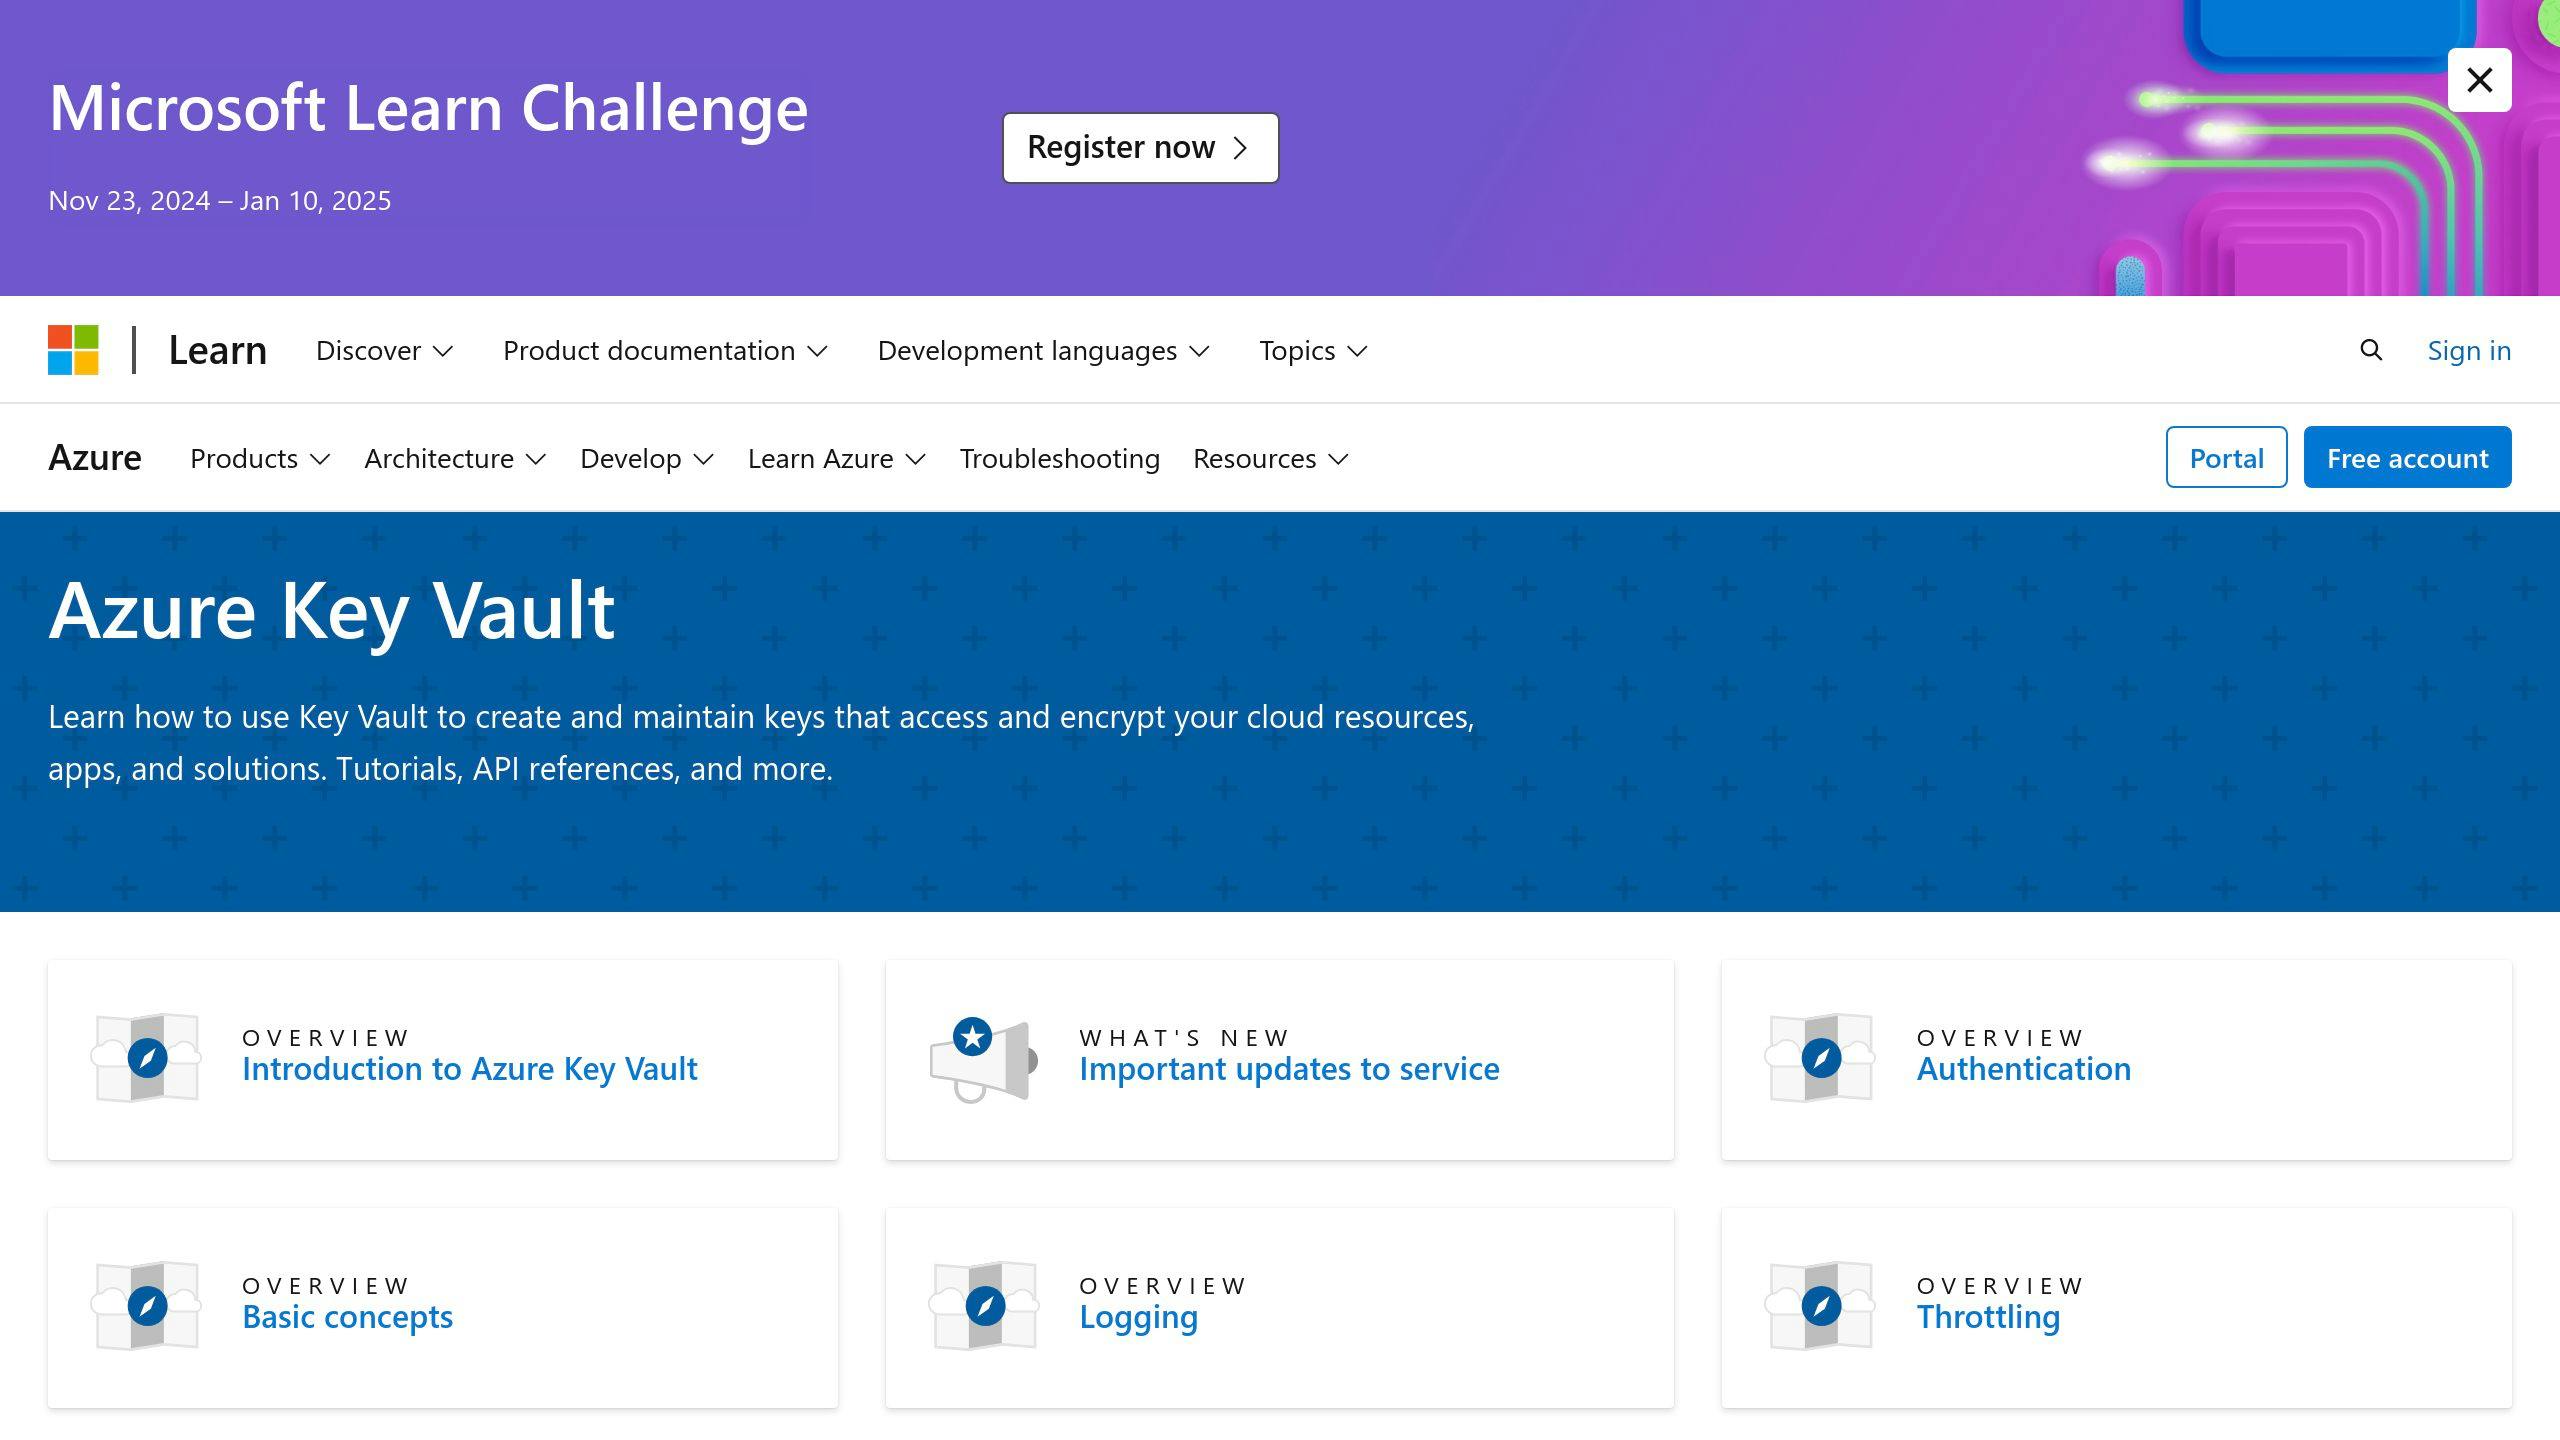Click the Learn home link
2560x1440 pixels.
point(217,350)
